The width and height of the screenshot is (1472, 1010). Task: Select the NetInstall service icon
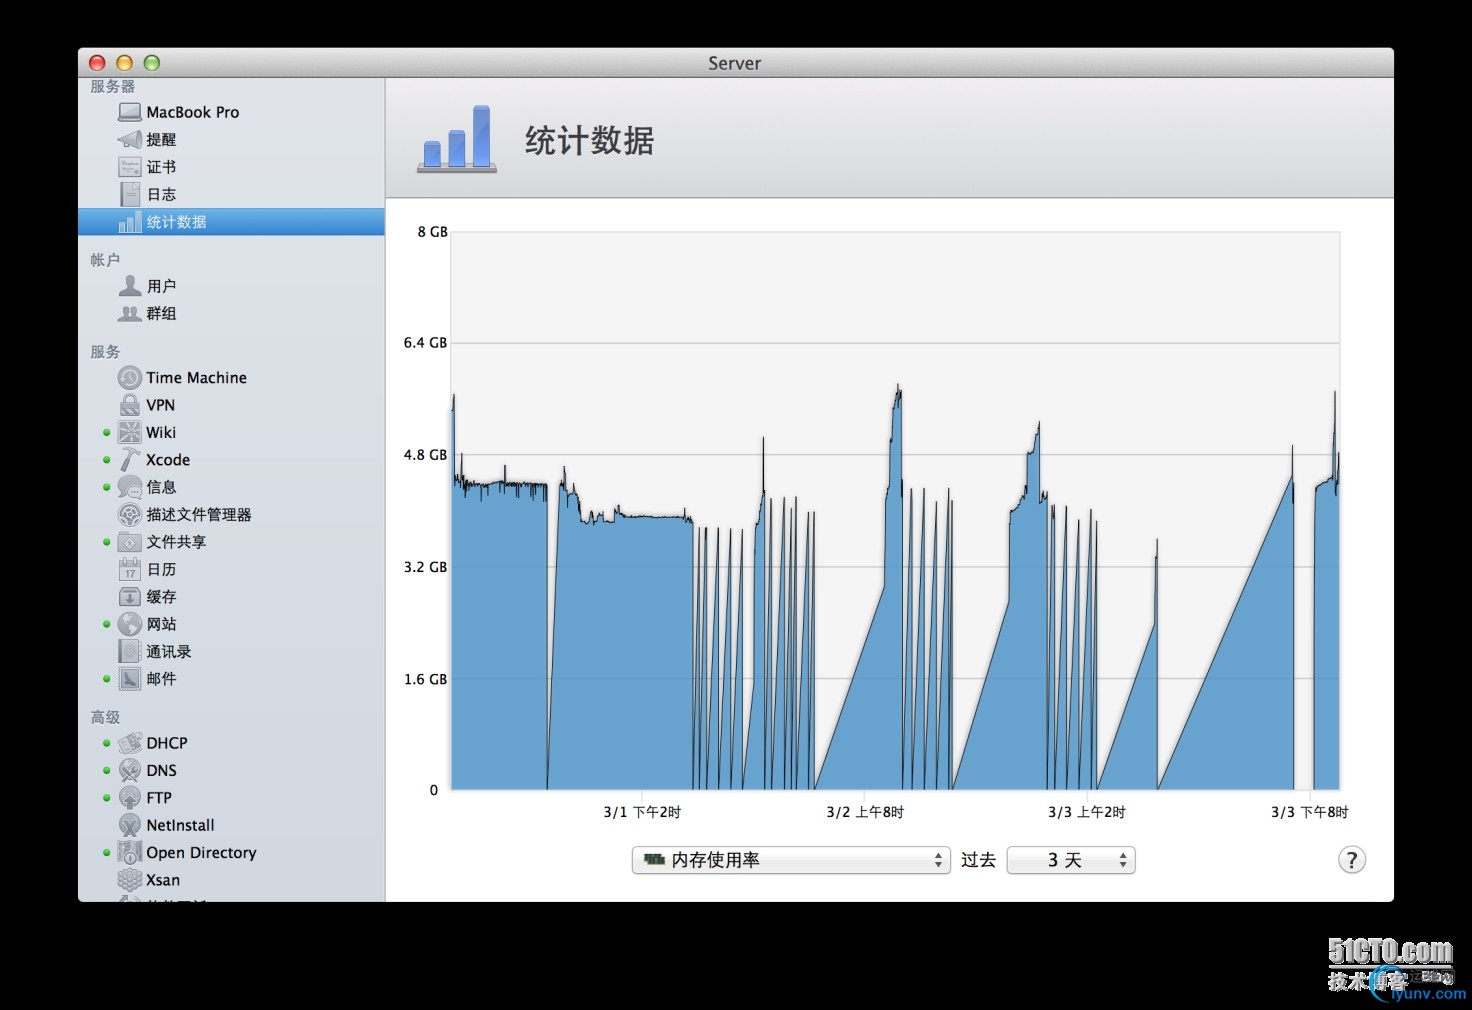tap(130, 825)
